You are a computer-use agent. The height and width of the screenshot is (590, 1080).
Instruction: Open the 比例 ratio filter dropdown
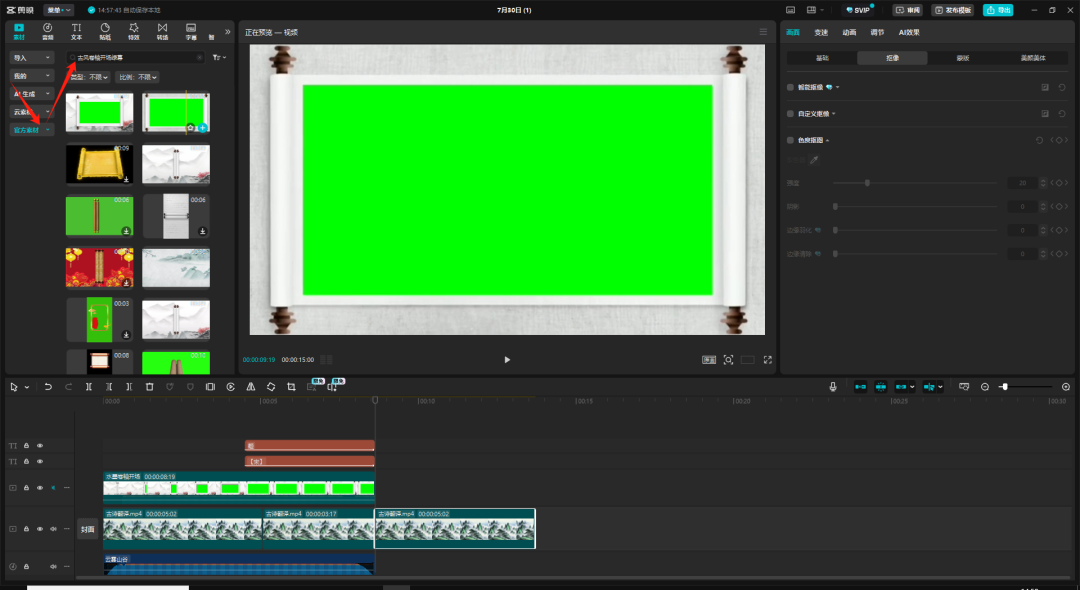click(x=139, y=77)
